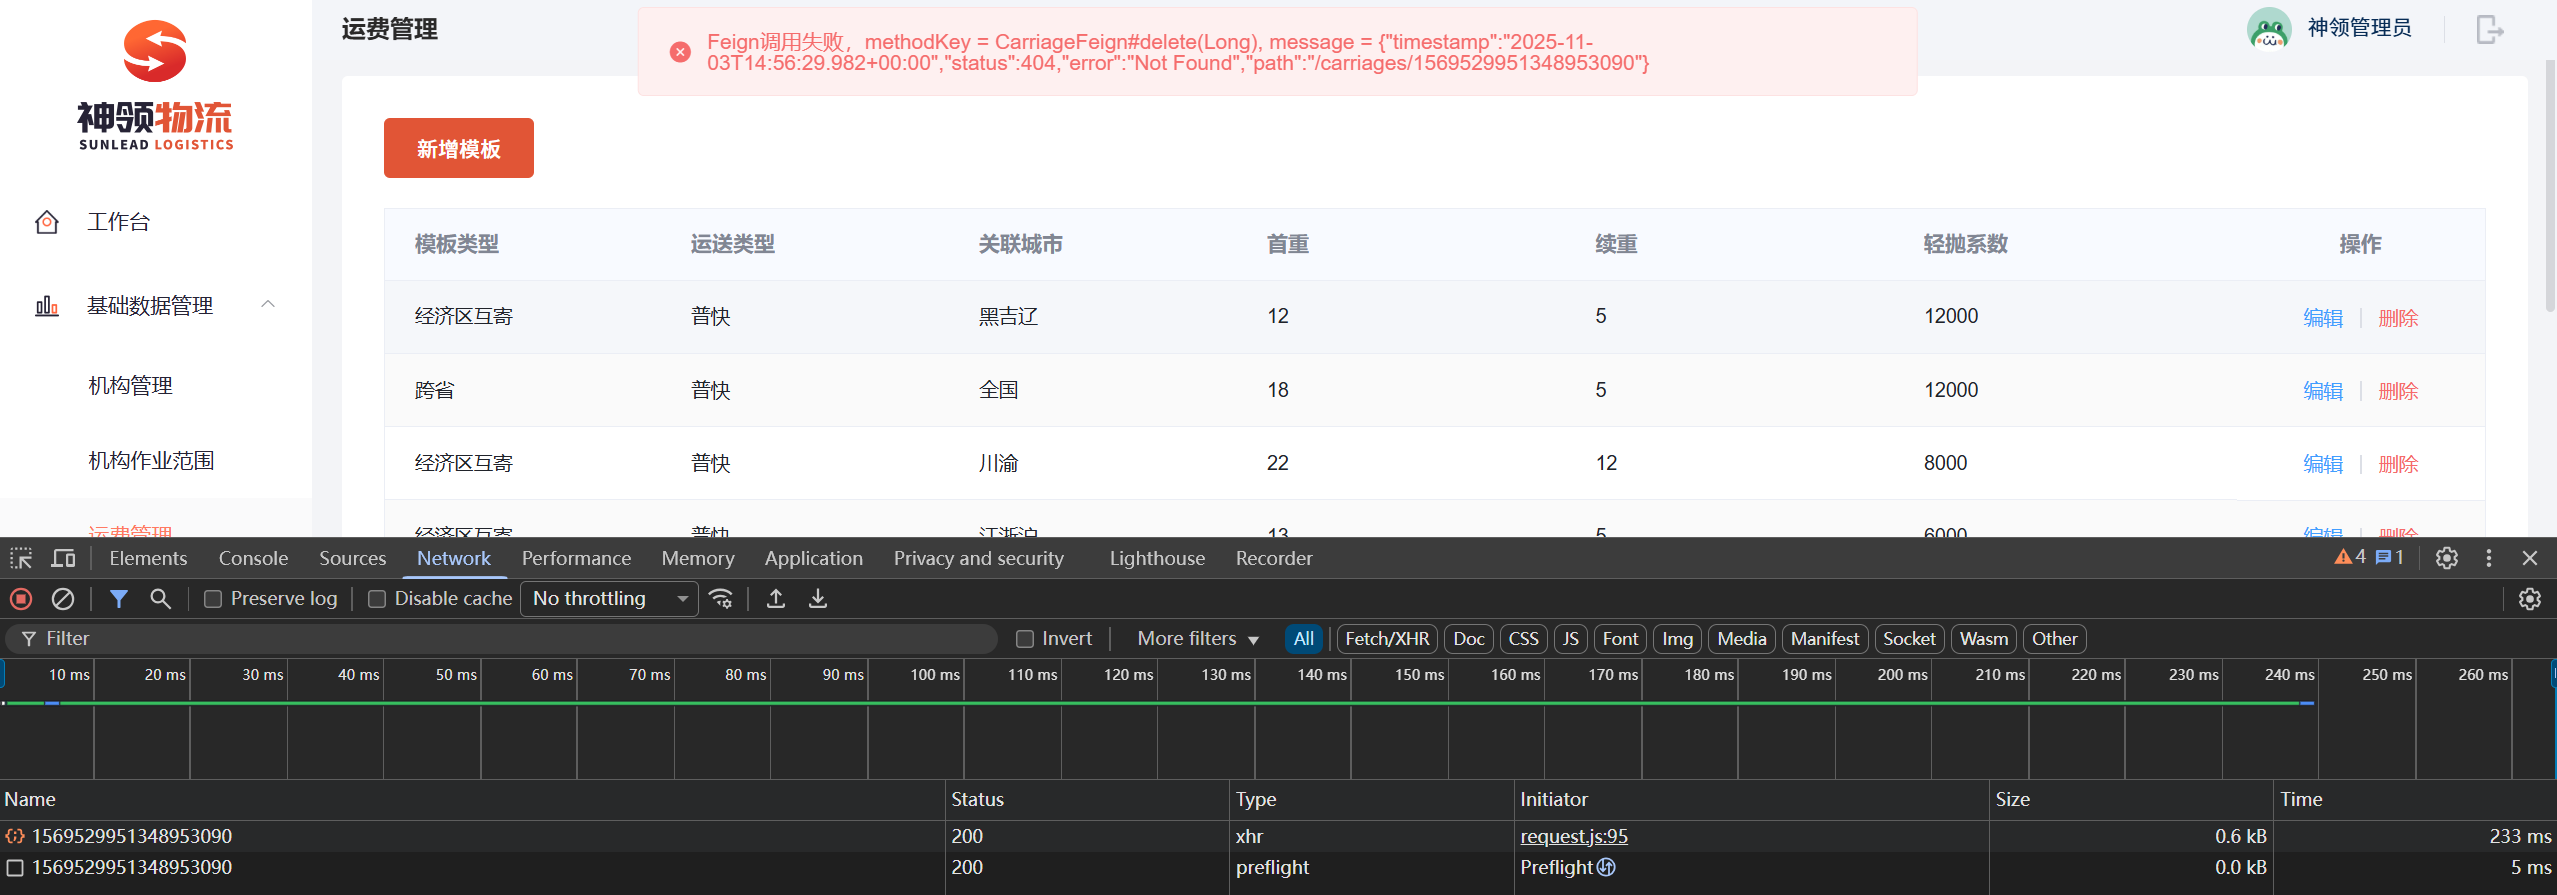
Task: Enable Disable cache checkbox
Action: [x=377, y=599]
